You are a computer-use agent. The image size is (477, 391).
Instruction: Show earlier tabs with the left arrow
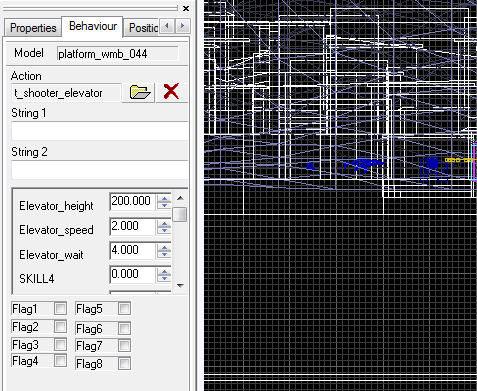[167, 25]
